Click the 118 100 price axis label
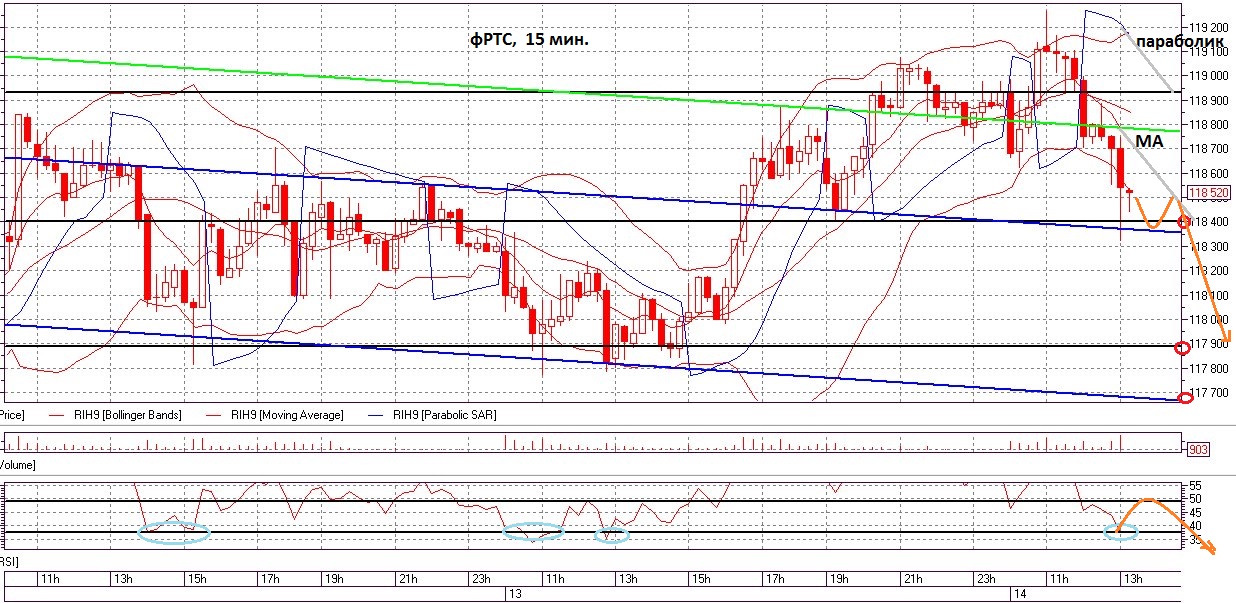 [x=1207, y=295]
